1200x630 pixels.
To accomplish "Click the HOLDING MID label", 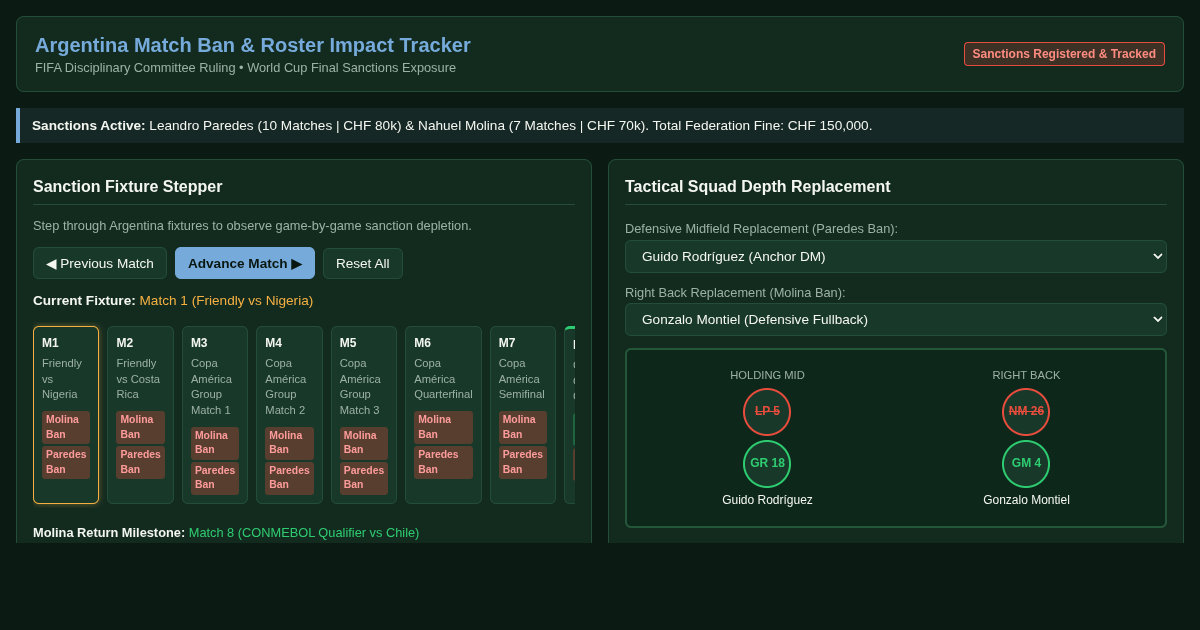I will pyautogui.click(x=767, y=375).
